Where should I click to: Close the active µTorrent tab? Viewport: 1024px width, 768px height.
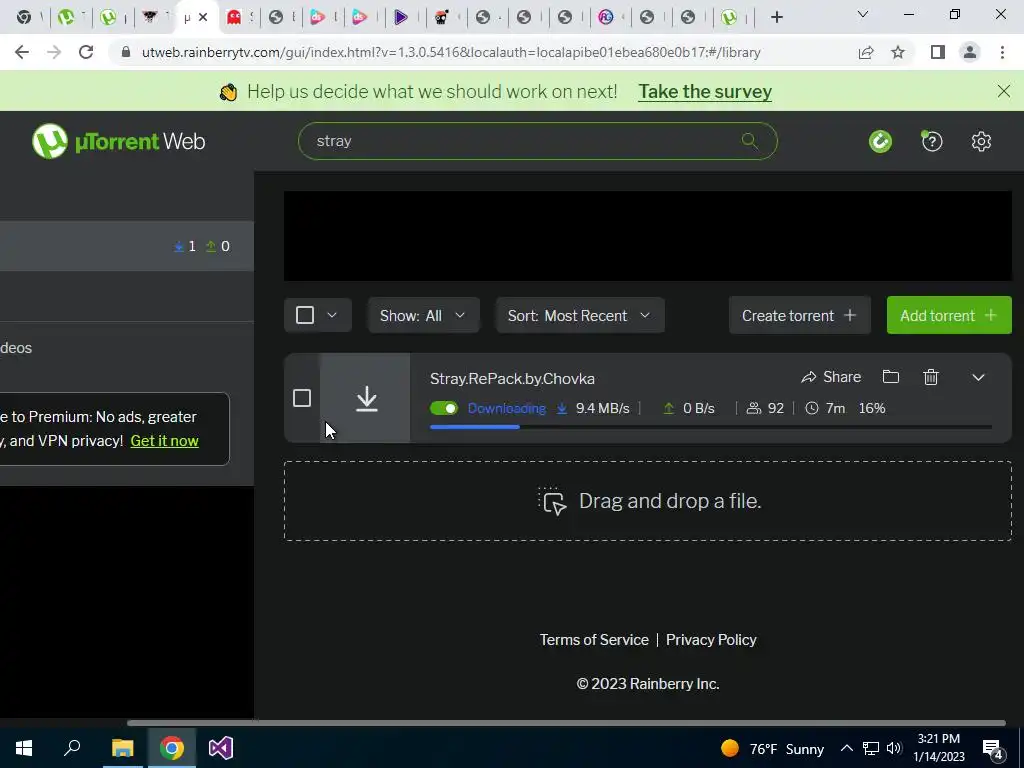point(203,18)
